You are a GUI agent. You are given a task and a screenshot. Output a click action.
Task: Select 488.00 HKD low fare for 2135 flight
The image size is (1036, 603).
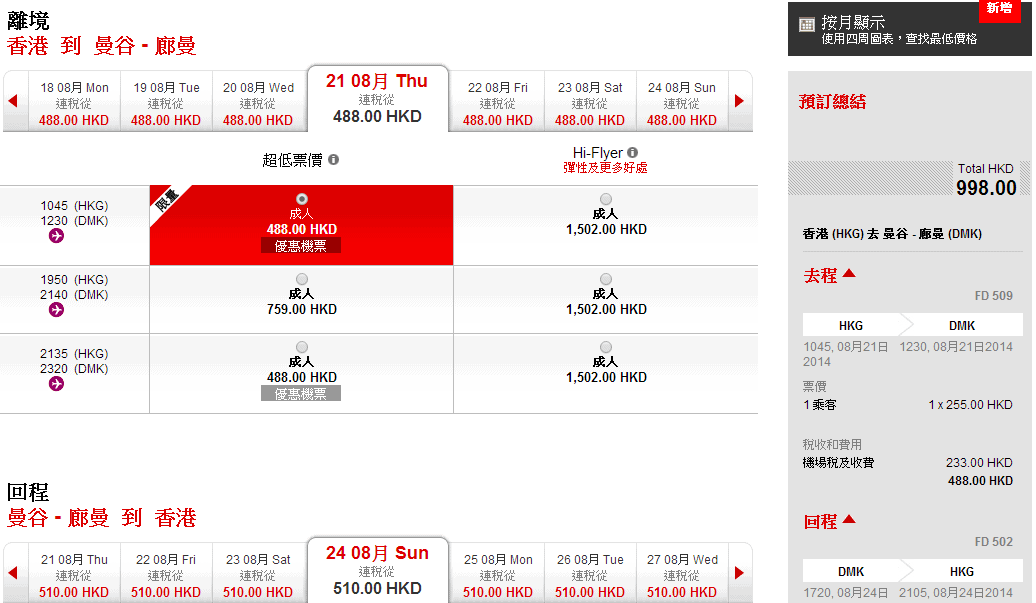[x=302, y=347]
